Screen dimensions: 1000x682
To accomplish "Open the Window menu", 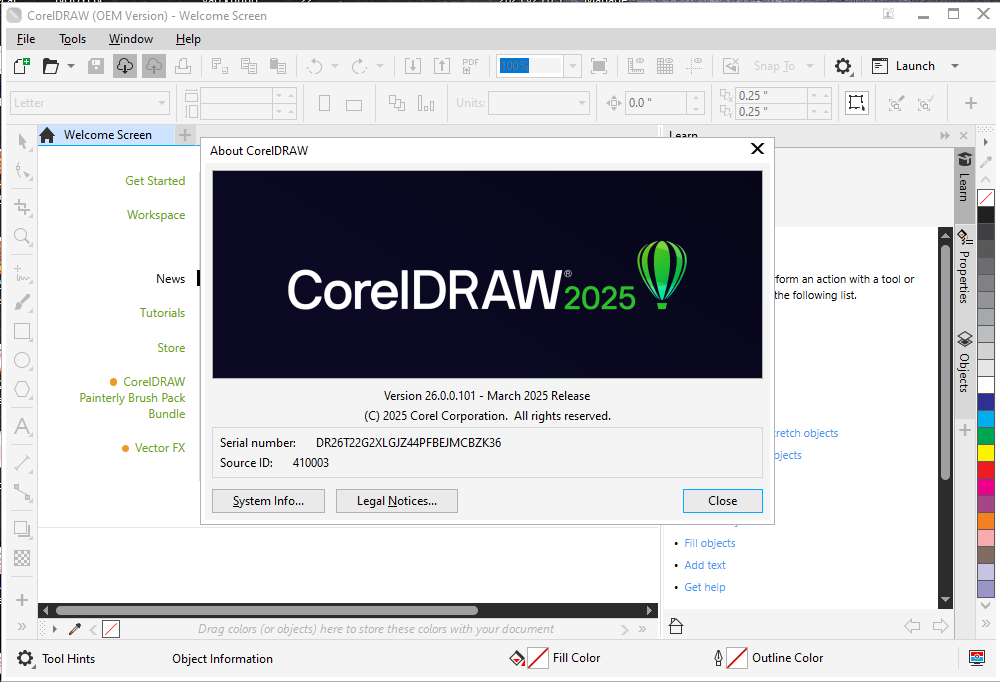I will pyautogui.click(x=131, y=39).
